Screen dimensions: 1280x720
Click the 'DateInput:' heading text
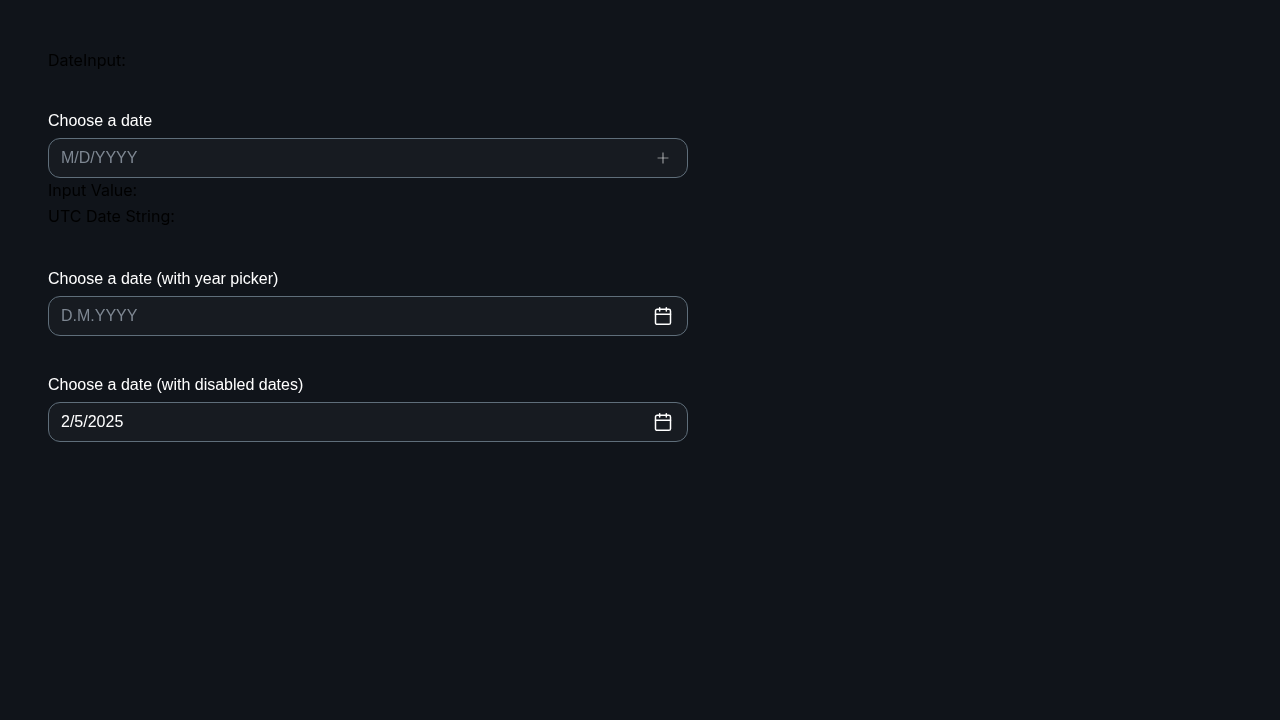(x=87, y=61)
